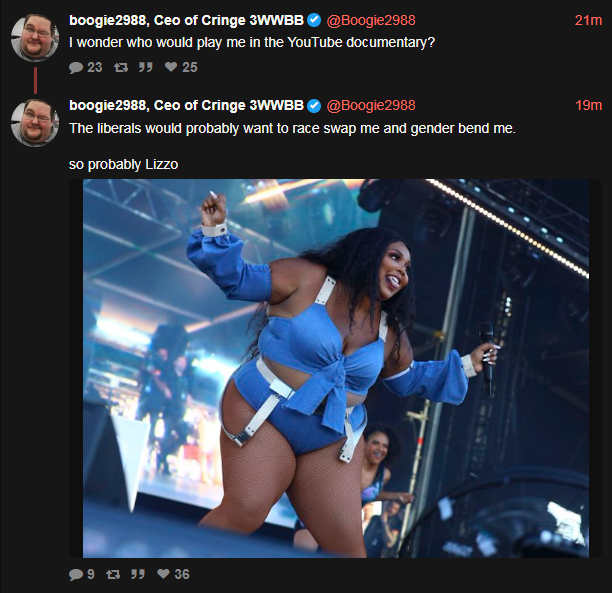Viewport: 612px width, 593px height.
Task: Open the 19m timestamp link
Action: click(x=589, y=105)
